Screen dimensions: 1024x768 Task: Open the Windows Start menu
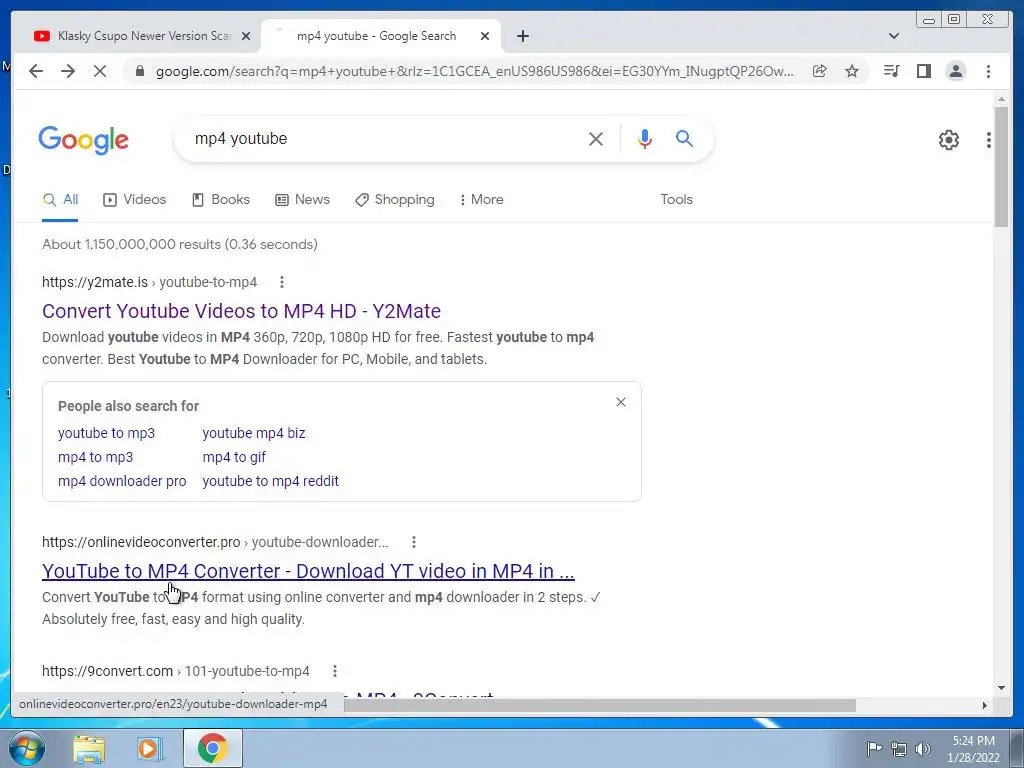[x=27, y=748]
